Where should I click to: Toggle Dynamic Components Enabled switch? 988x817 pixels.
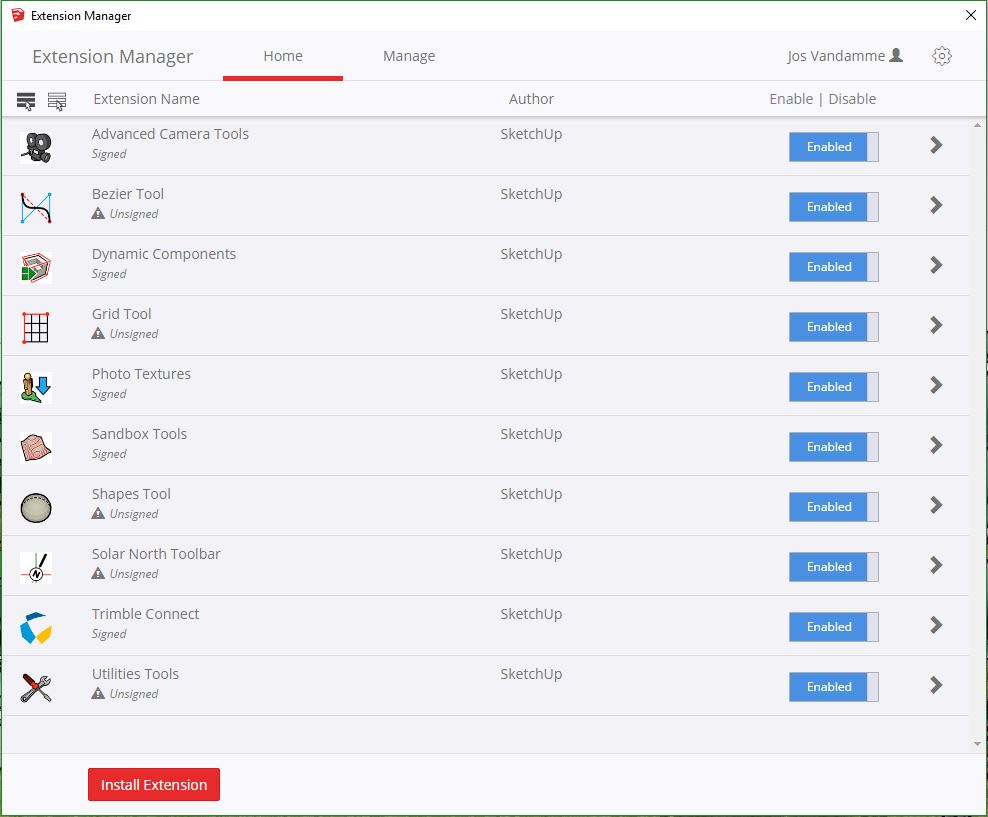coord(834,266)
